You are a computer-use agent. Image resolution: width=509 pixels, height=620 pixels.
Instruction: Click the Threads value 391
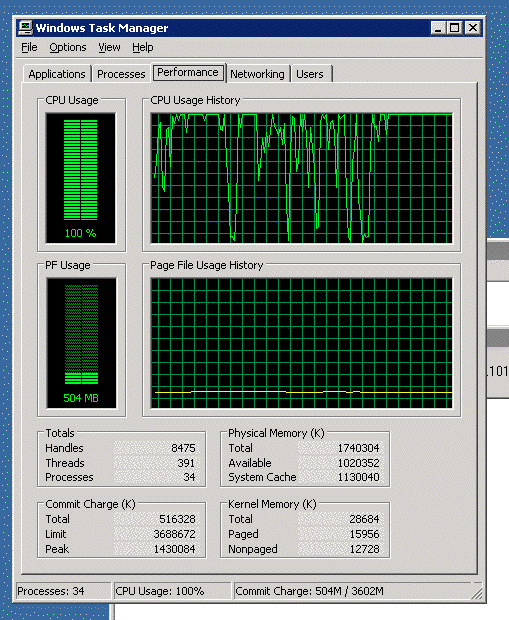pyautogui.click(x=186, y=463)
